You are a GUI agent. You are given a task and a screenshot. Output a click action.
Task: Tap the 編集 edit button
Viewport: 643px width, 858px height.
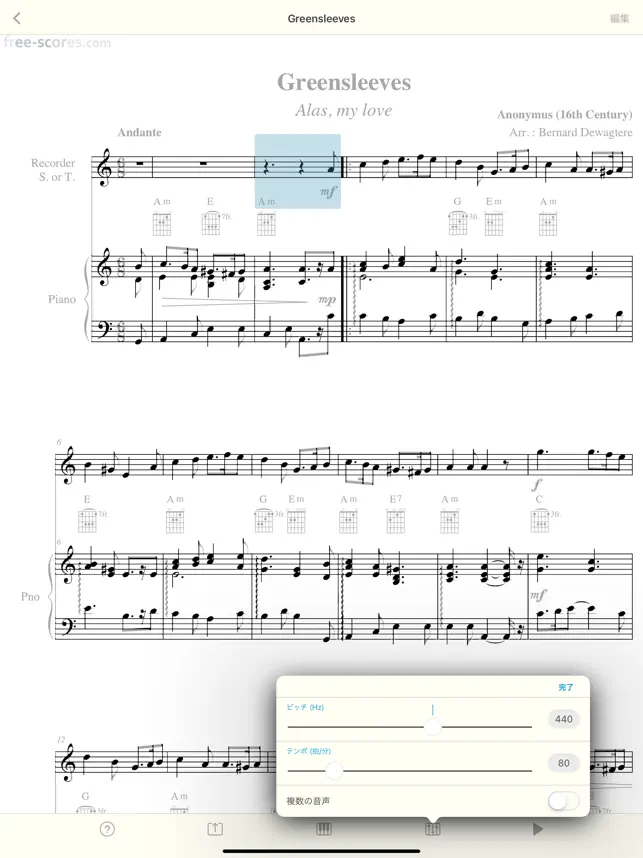[x=619, y=19]
